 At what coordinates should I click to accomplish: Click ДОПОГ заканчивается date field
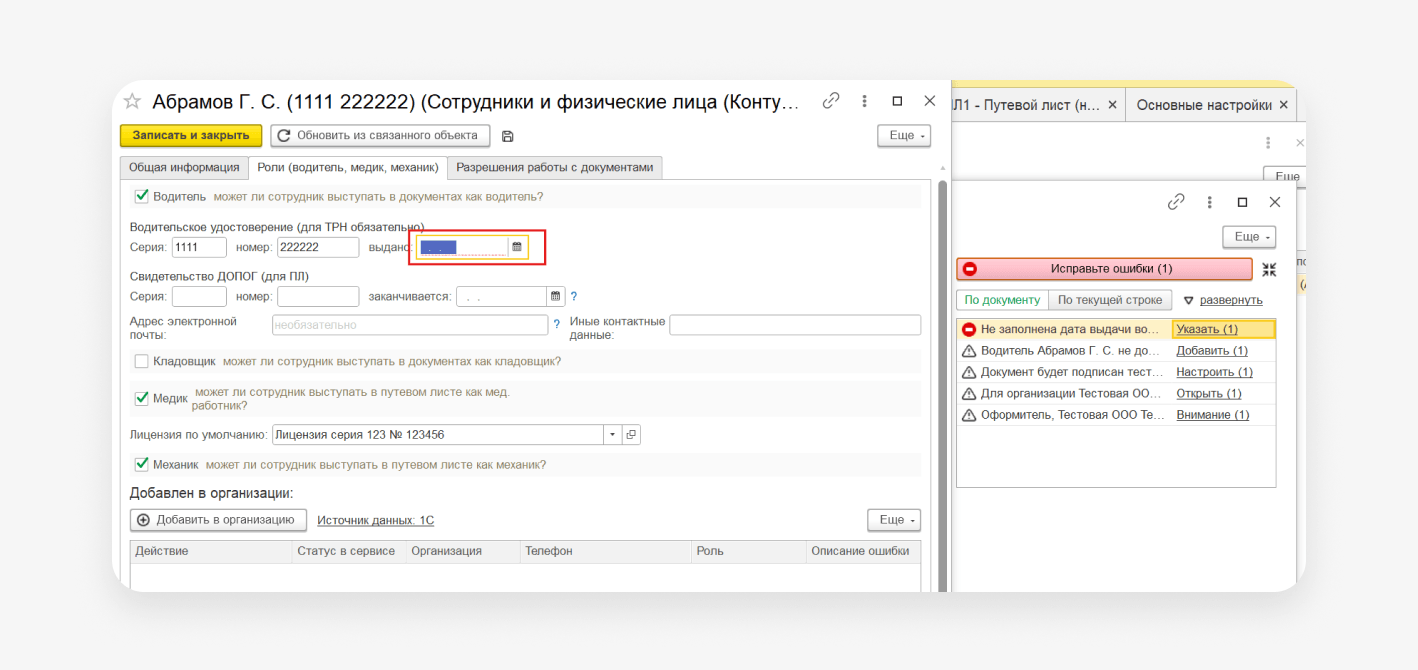coord(501,297)
